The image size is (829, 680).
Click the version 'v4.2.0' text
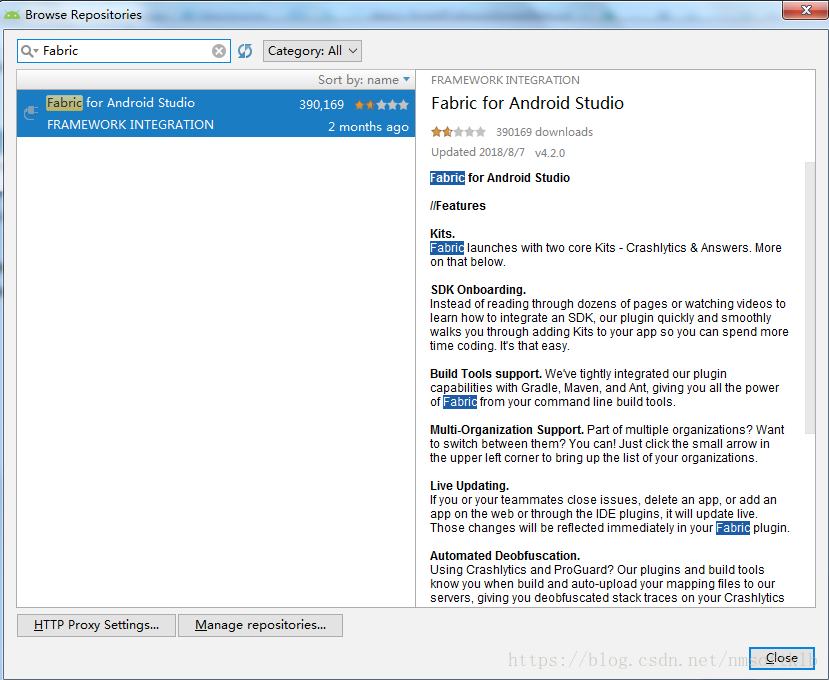click(550, 153)
